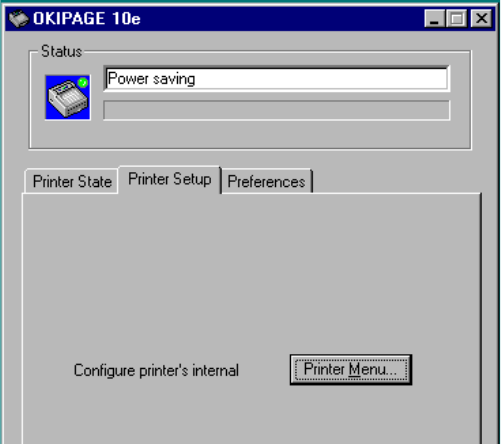Open the Preferences tab
This screenshot has height=444, width=501.
[266, 181]
